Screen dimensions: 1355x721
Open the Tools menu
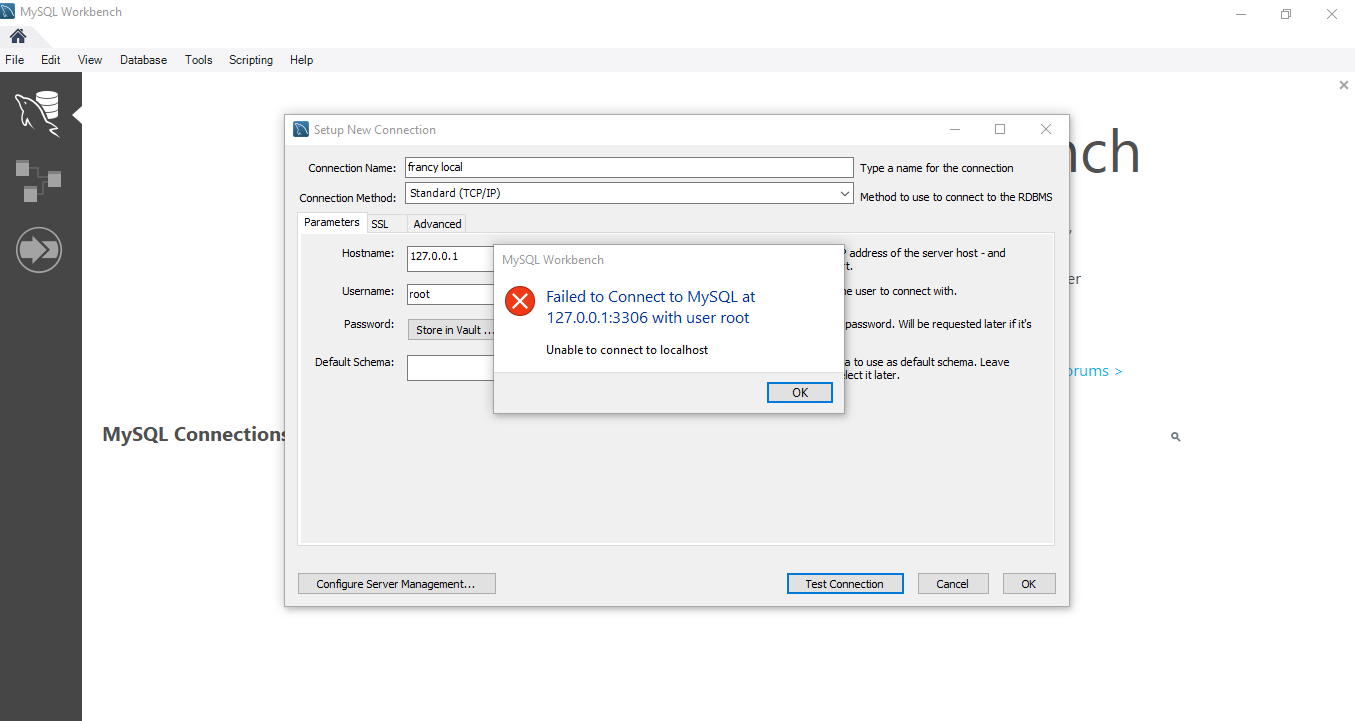click(x=199, y=60)
